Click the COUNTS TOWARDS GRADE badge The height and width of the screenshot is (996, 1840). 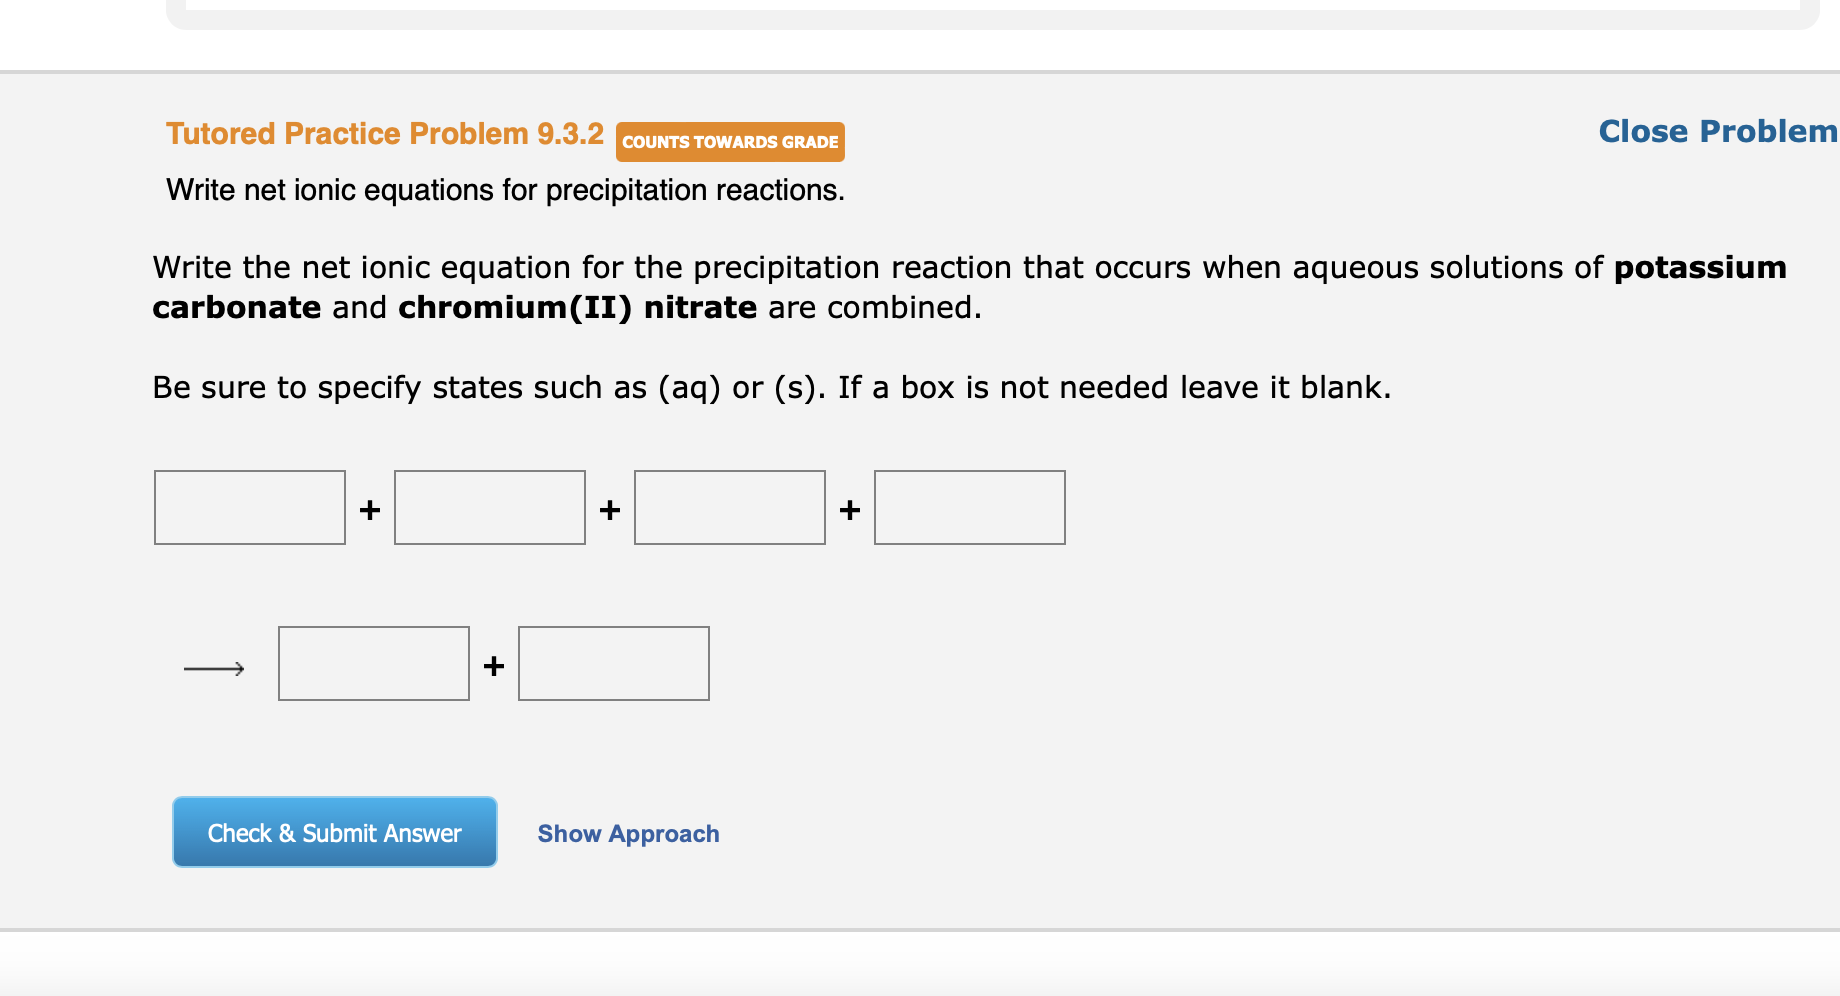coord(729,142)
